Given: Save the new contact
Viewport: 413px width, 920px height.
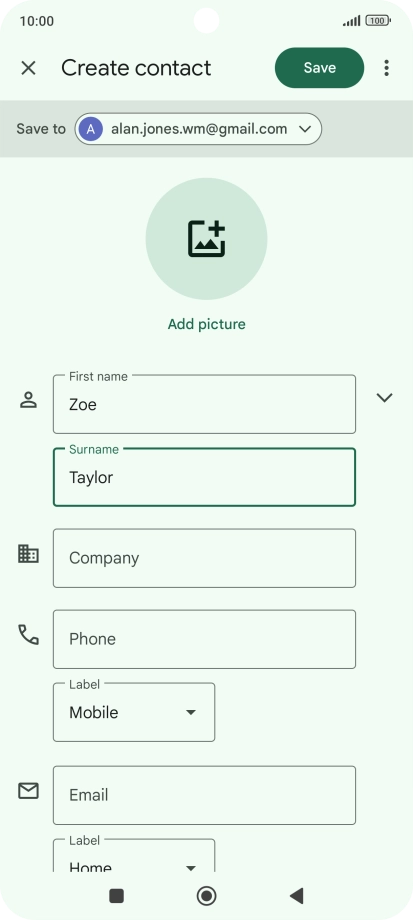Looking at the screenshot, I should 319,68.
